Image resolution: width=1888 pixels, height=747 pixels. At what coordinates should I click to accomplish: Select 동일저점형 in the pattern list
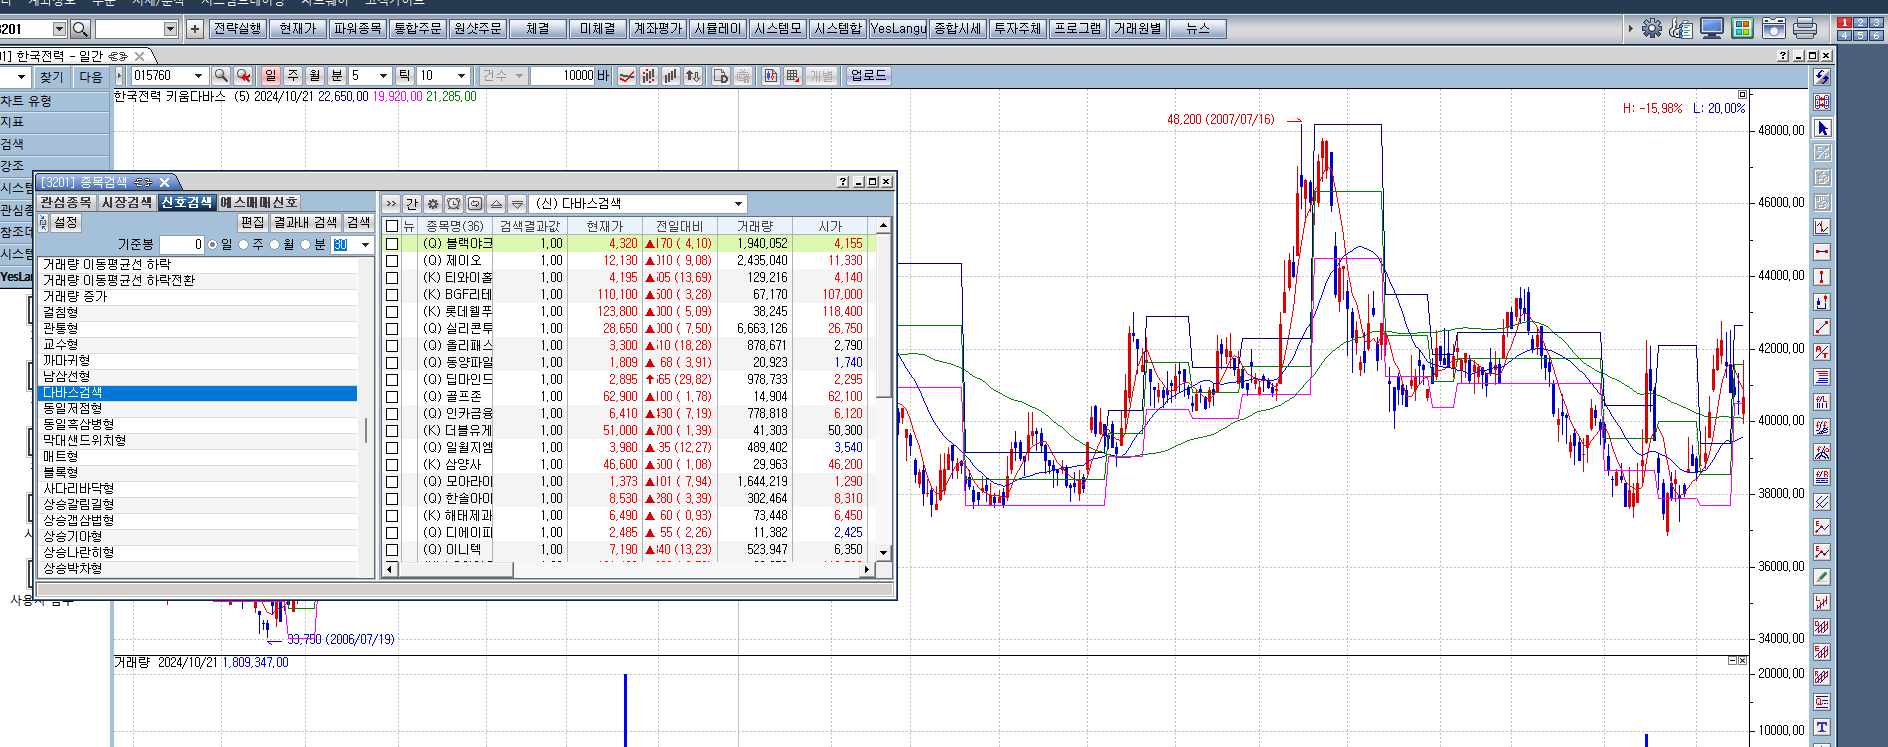73,408
